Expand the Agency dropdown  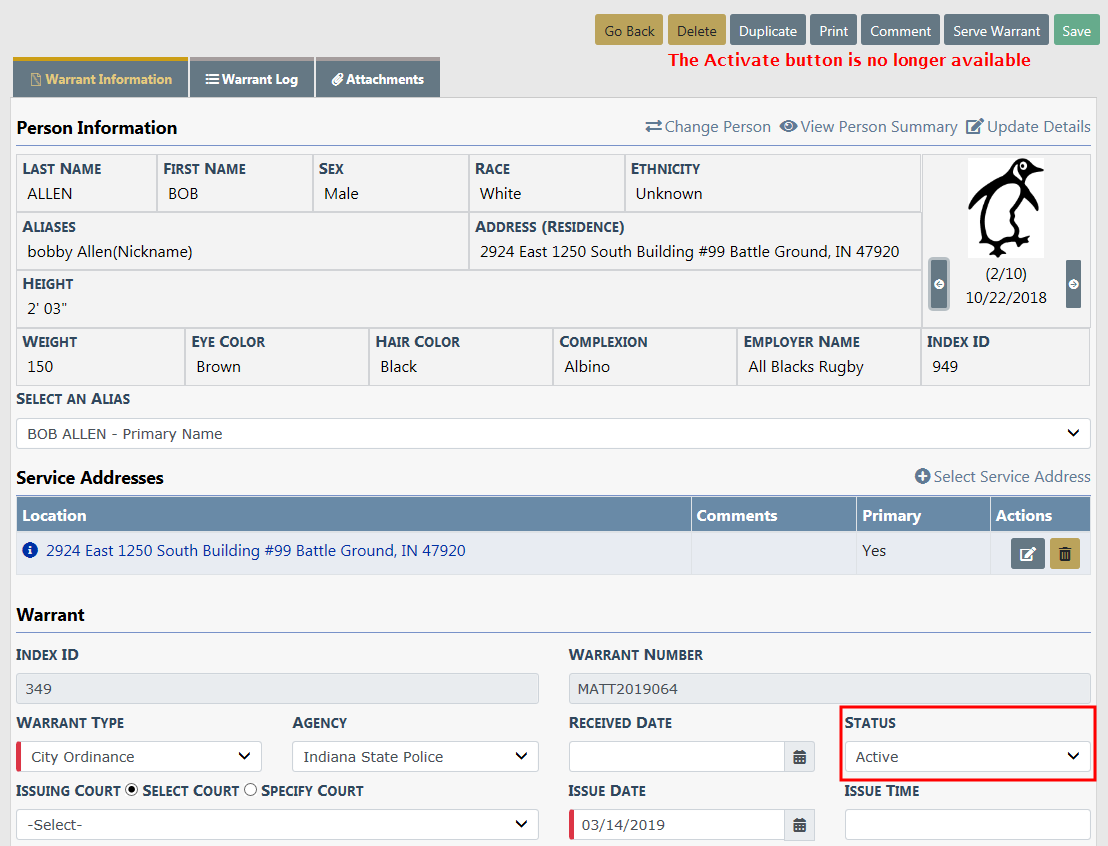pos(415,757)
